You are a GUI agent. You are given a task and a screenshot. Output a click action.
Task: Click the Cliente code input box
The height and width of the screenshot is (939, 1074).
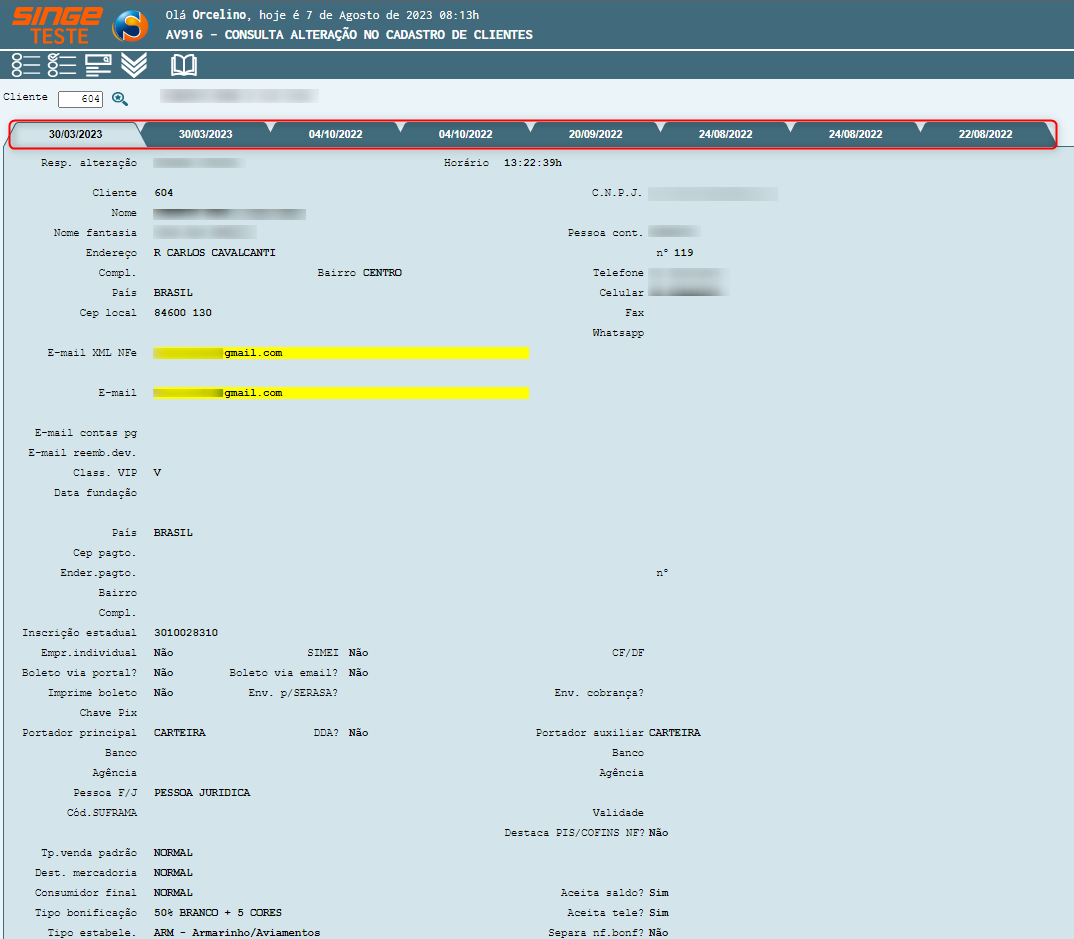click(80, 99)
